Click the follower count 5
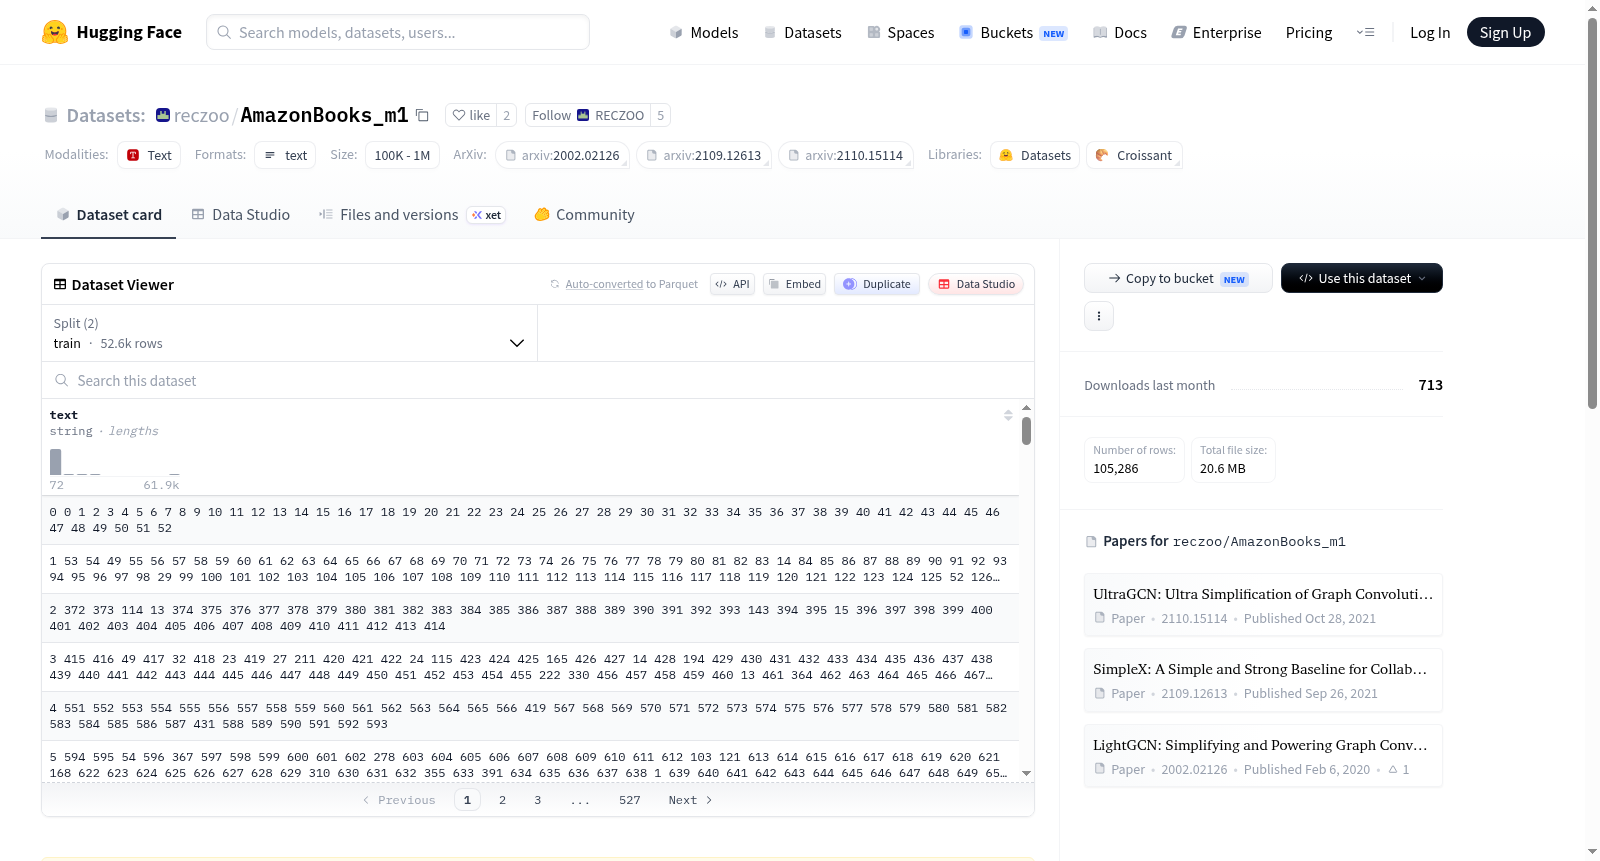The width and height of the screenshot is (1600, 861). tap(660, 115)
